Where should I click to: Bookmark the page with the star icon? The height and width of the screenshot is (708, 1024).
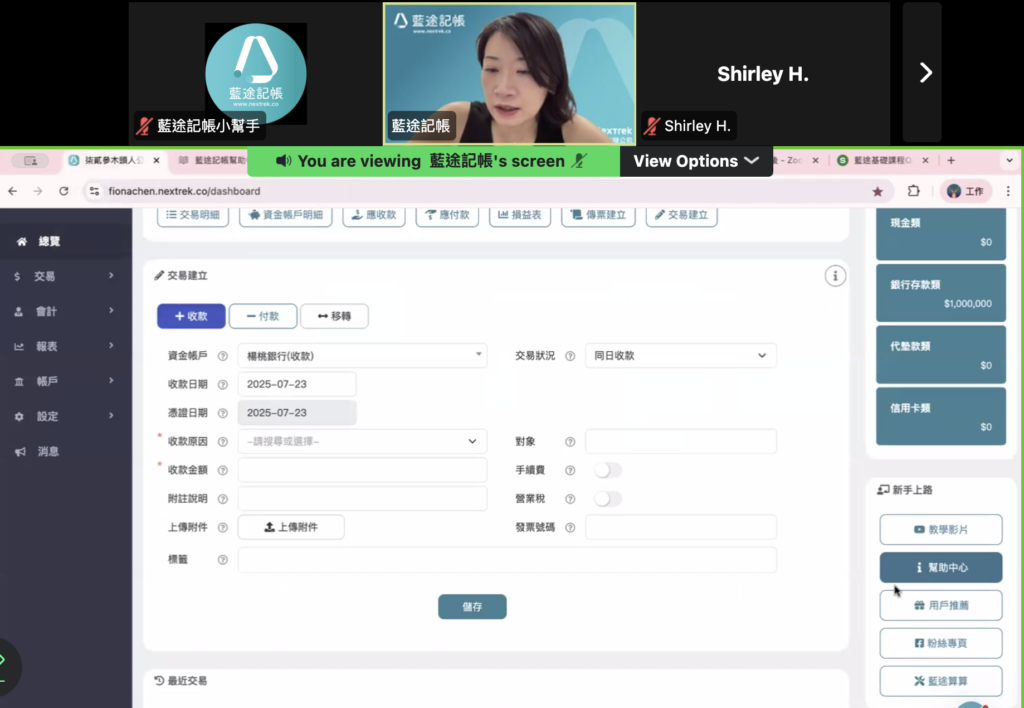click(x=878, y=191)
